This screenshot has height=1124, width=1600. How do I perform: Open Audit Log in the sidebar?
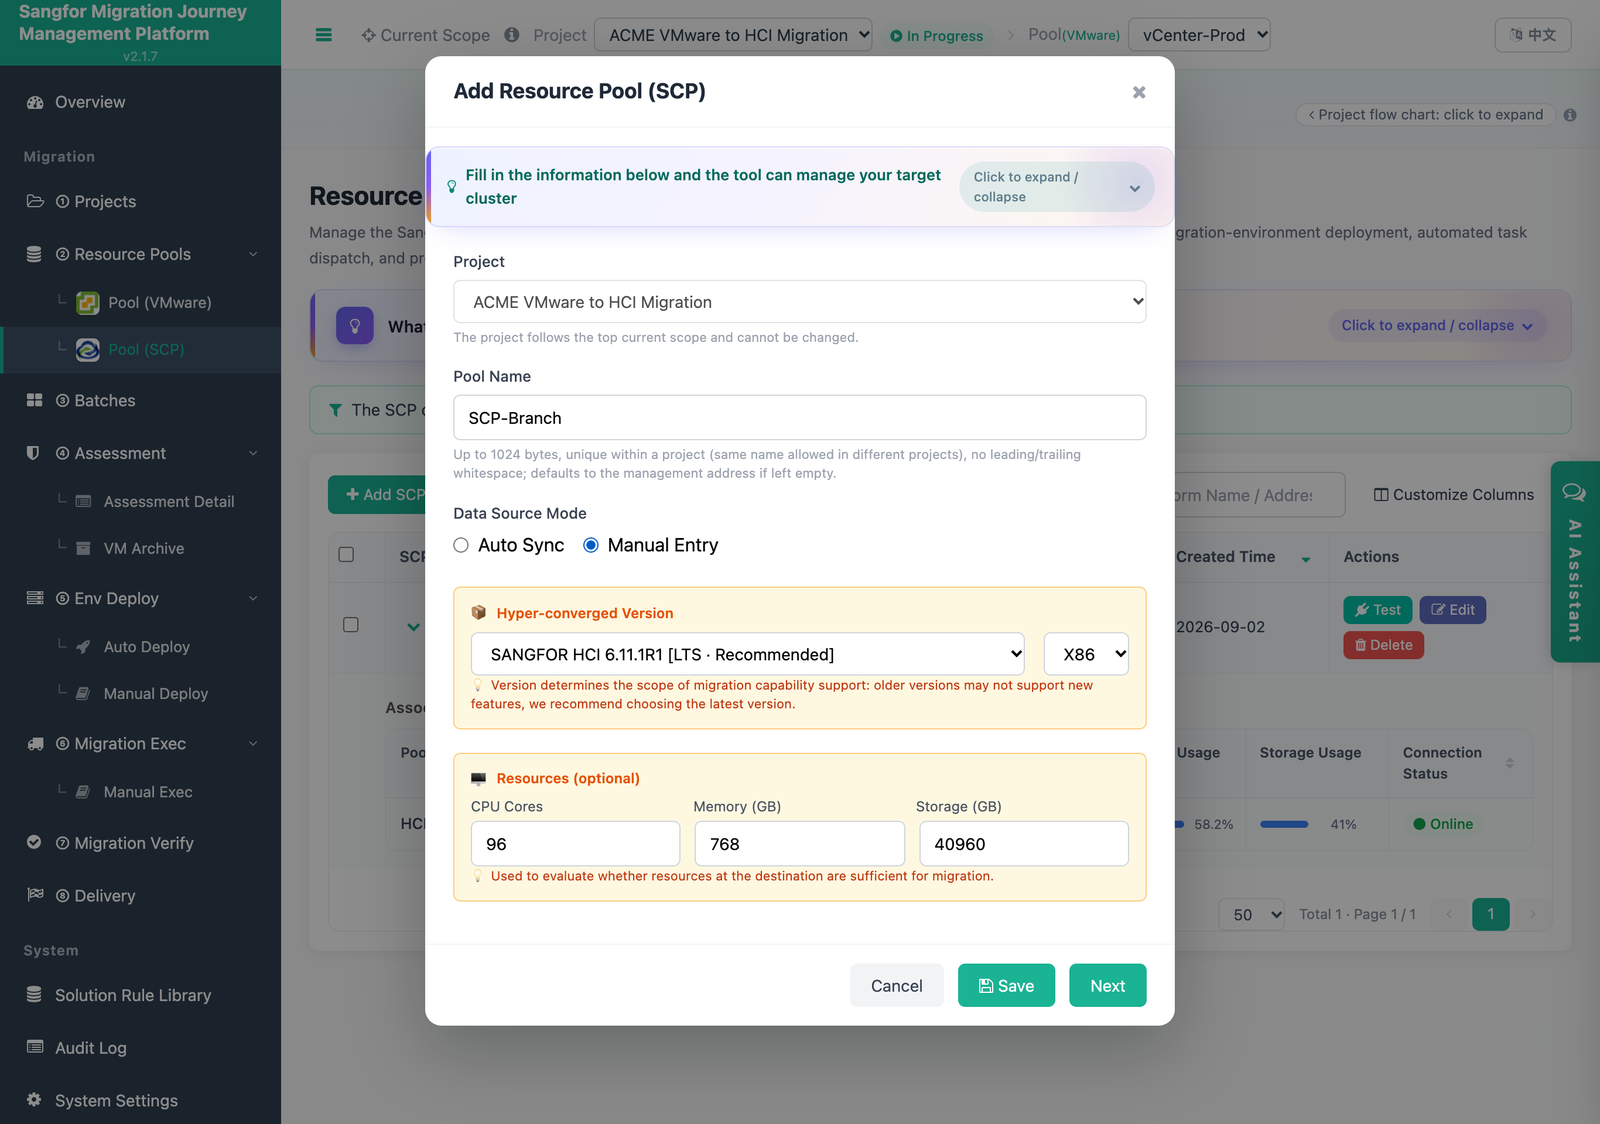[140, 1047]
